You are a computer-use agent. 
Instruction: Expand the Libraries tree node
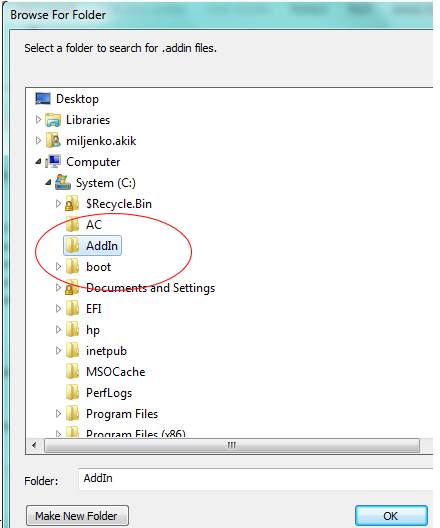click(x=38, y=120)
